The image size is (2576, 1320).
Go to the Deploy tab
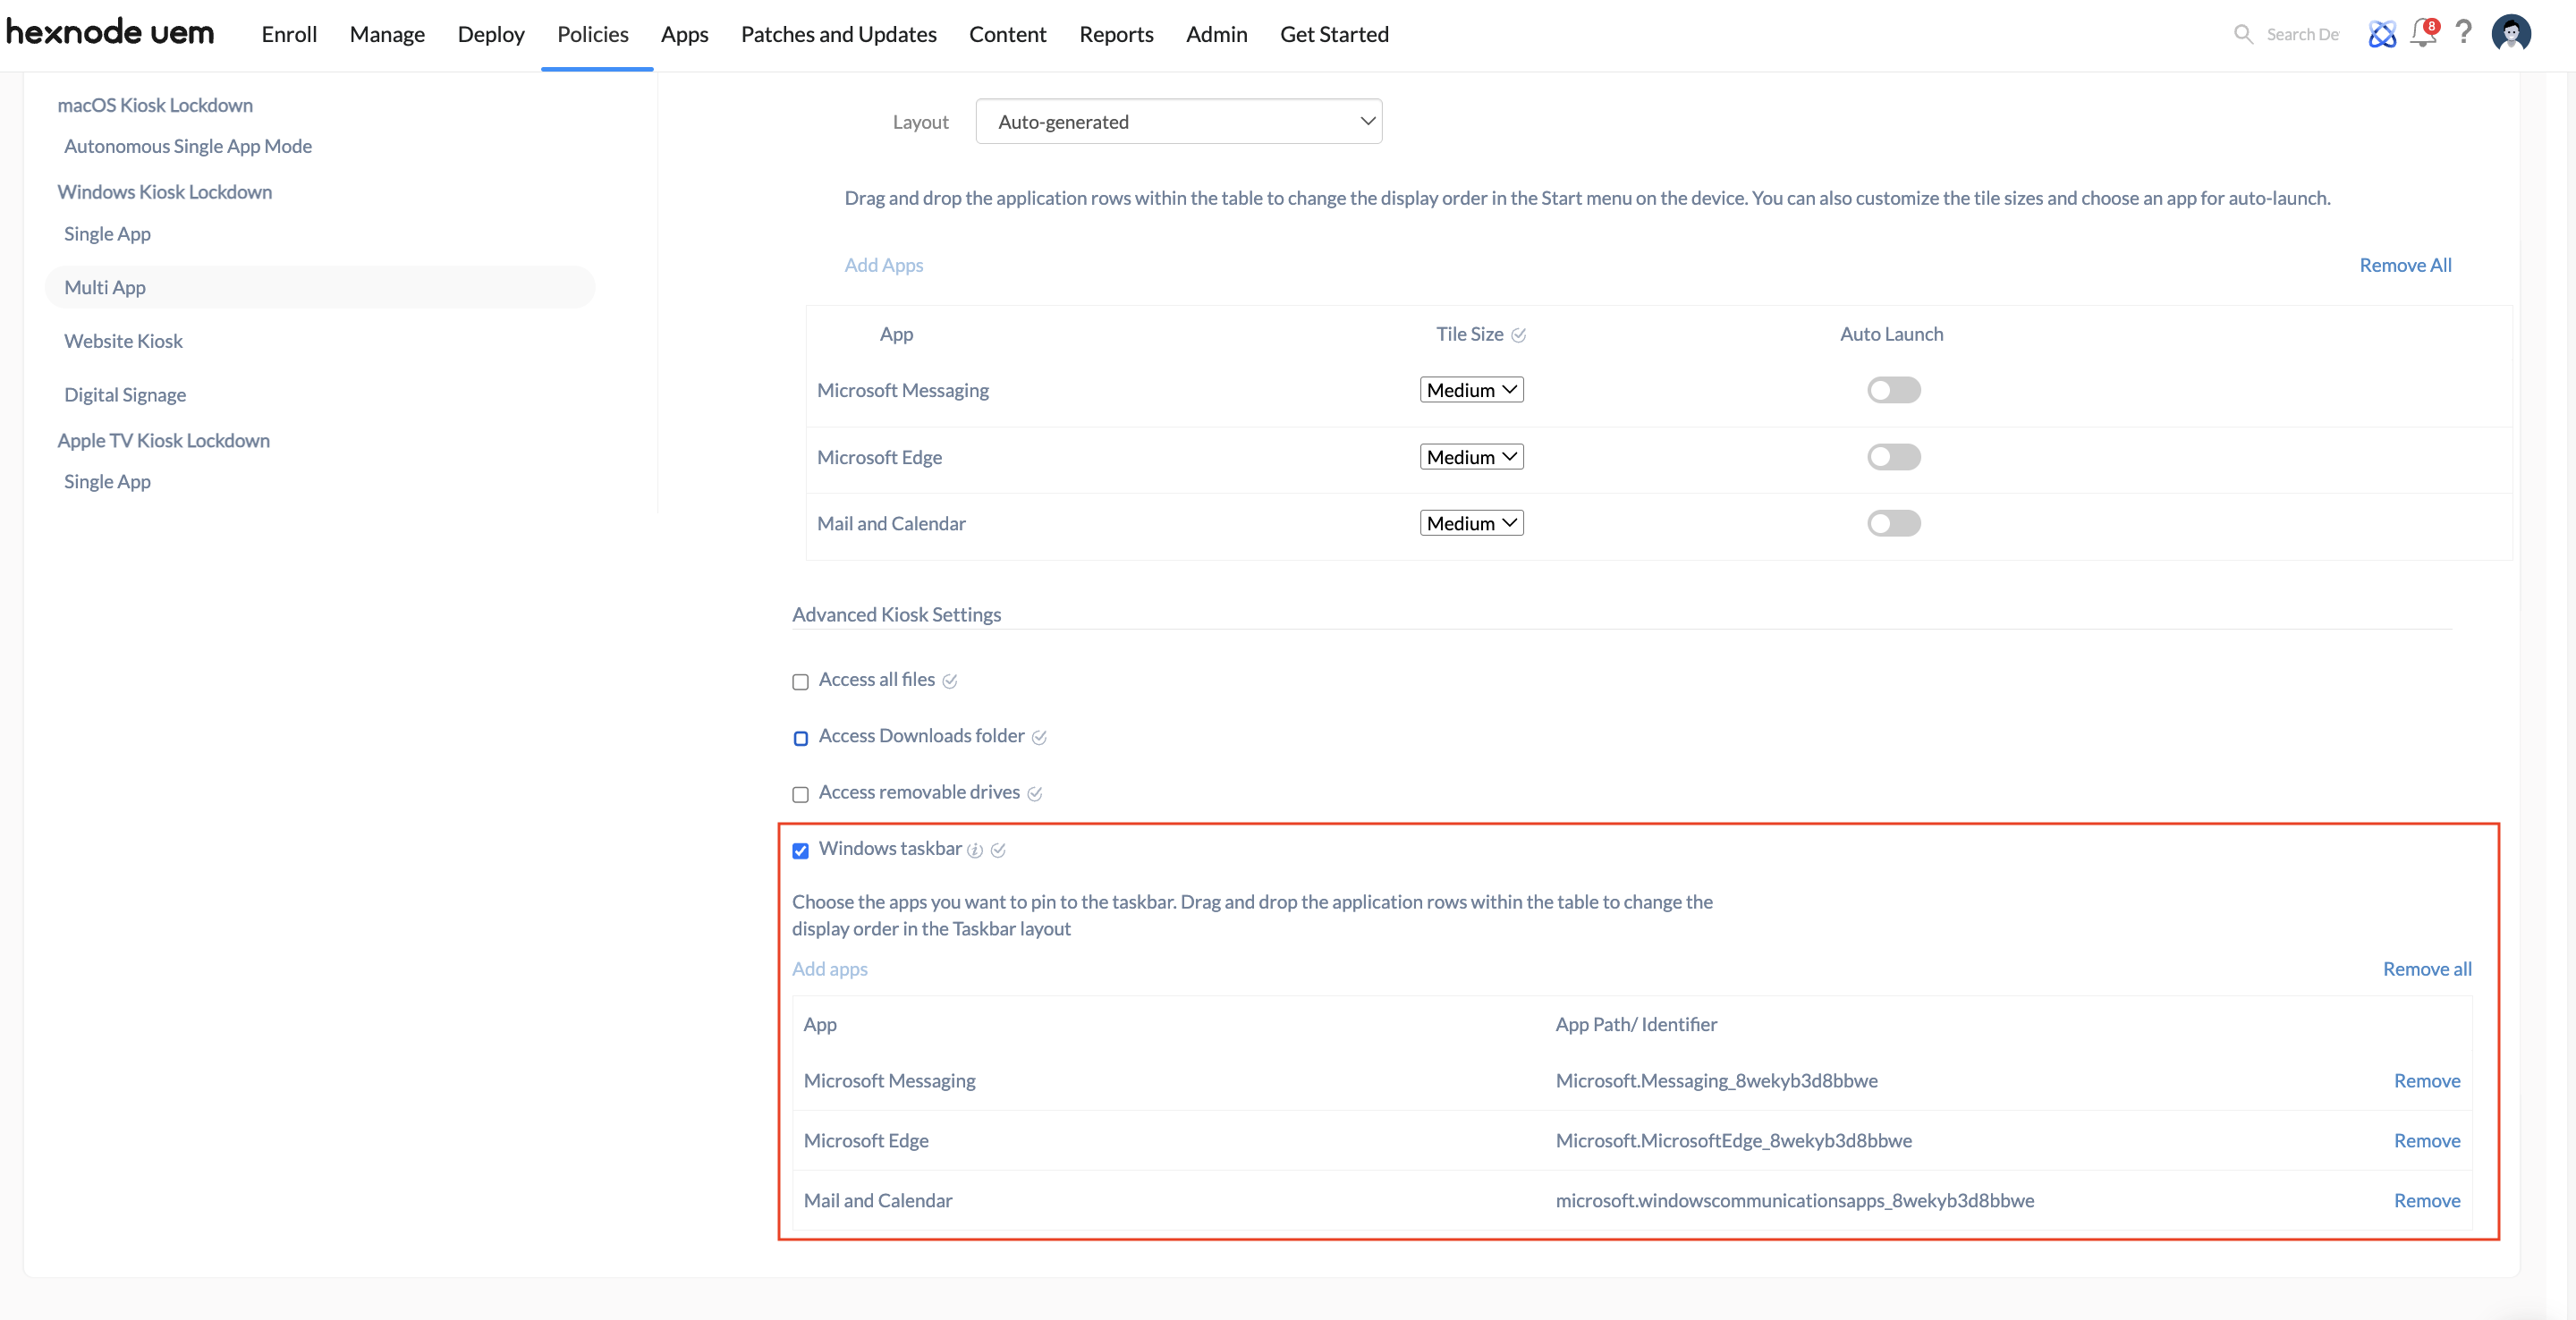tap(491, 34)
